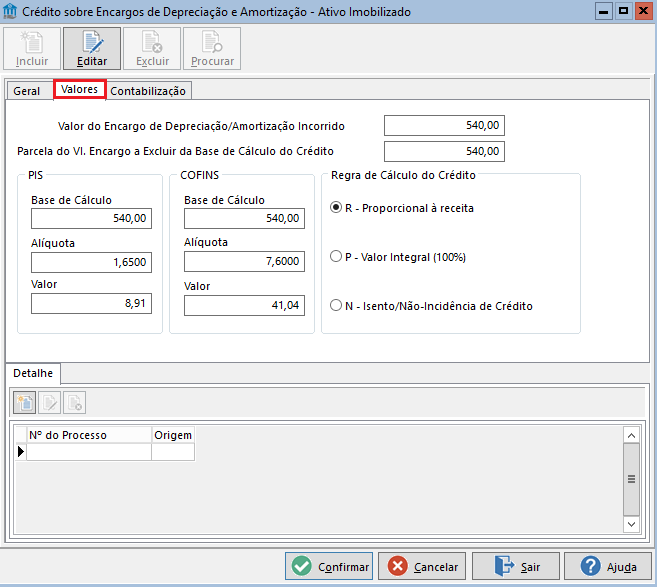Viewport: 657px width, 587px height.
Task: Click Valor do Encargo Incorrido field
Action: point(444,126)
